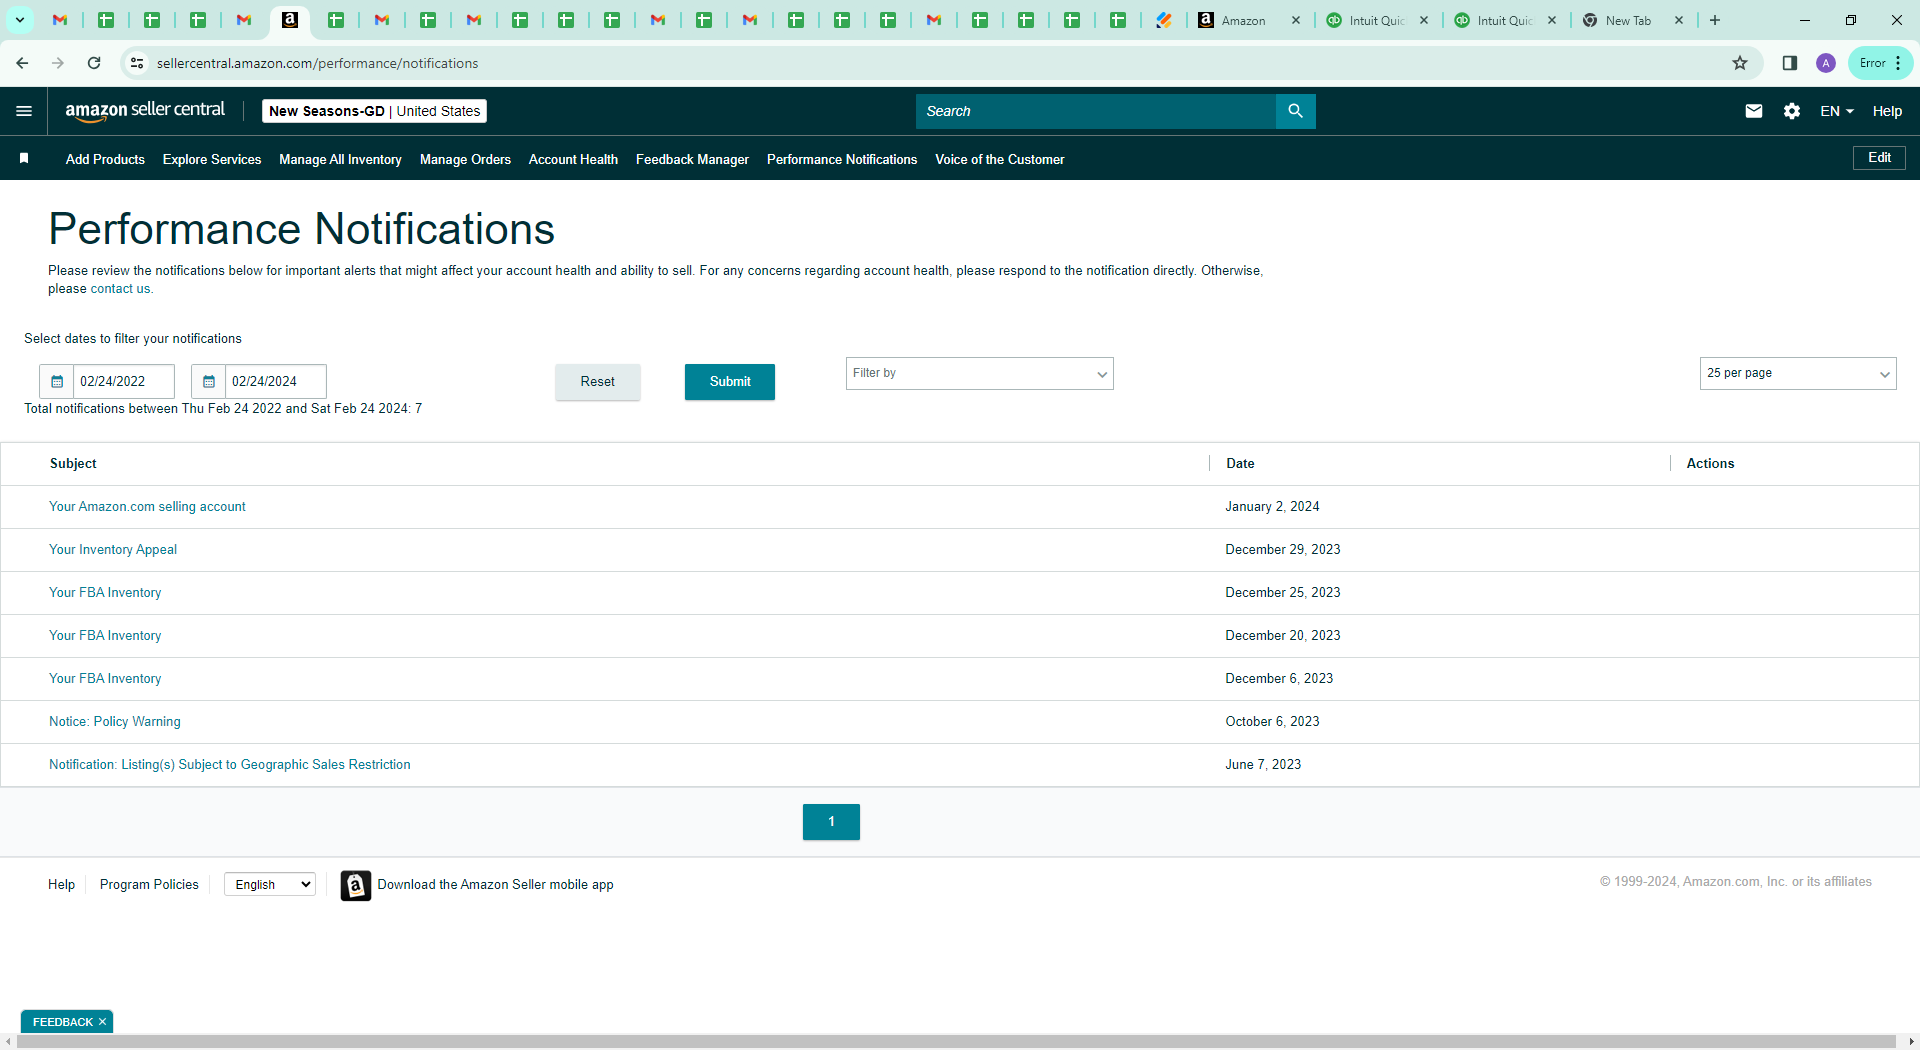1920x1050 pixels.
Task: Bookmark this page with the star icon
Action: coord(1740,63)
